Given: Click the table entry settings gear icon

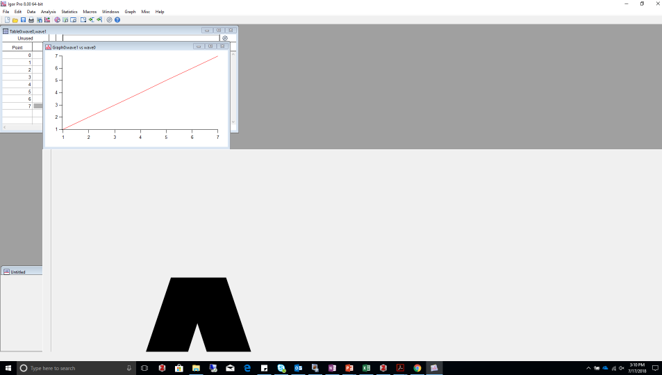Looking at the screenshot, I should coord(225,38).
